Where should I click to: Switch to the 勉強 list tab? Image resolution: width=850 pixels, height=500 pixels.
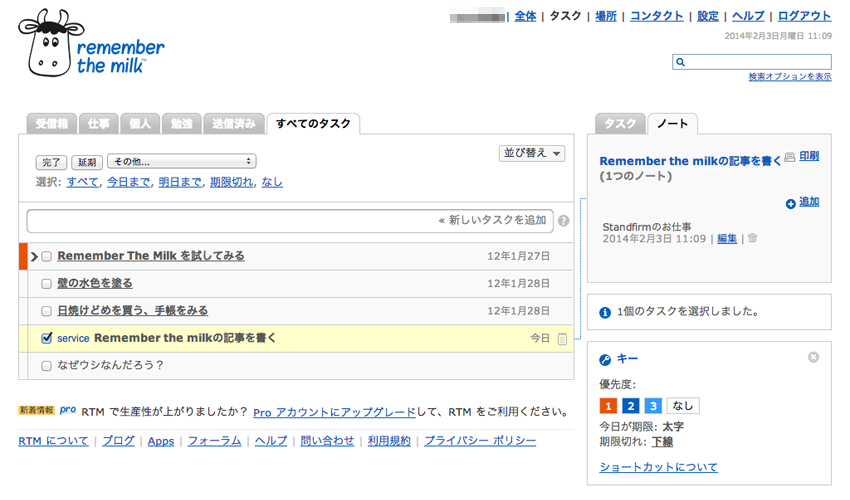pyautogui.click(x=182, y=124)
